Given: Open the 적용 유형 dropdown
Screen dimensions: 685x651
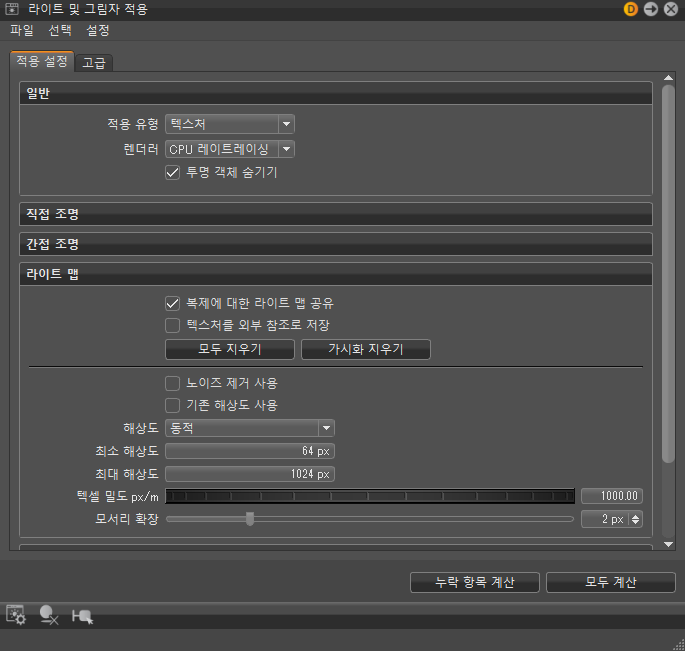Looking at the screenshot, I should point(230,124).
